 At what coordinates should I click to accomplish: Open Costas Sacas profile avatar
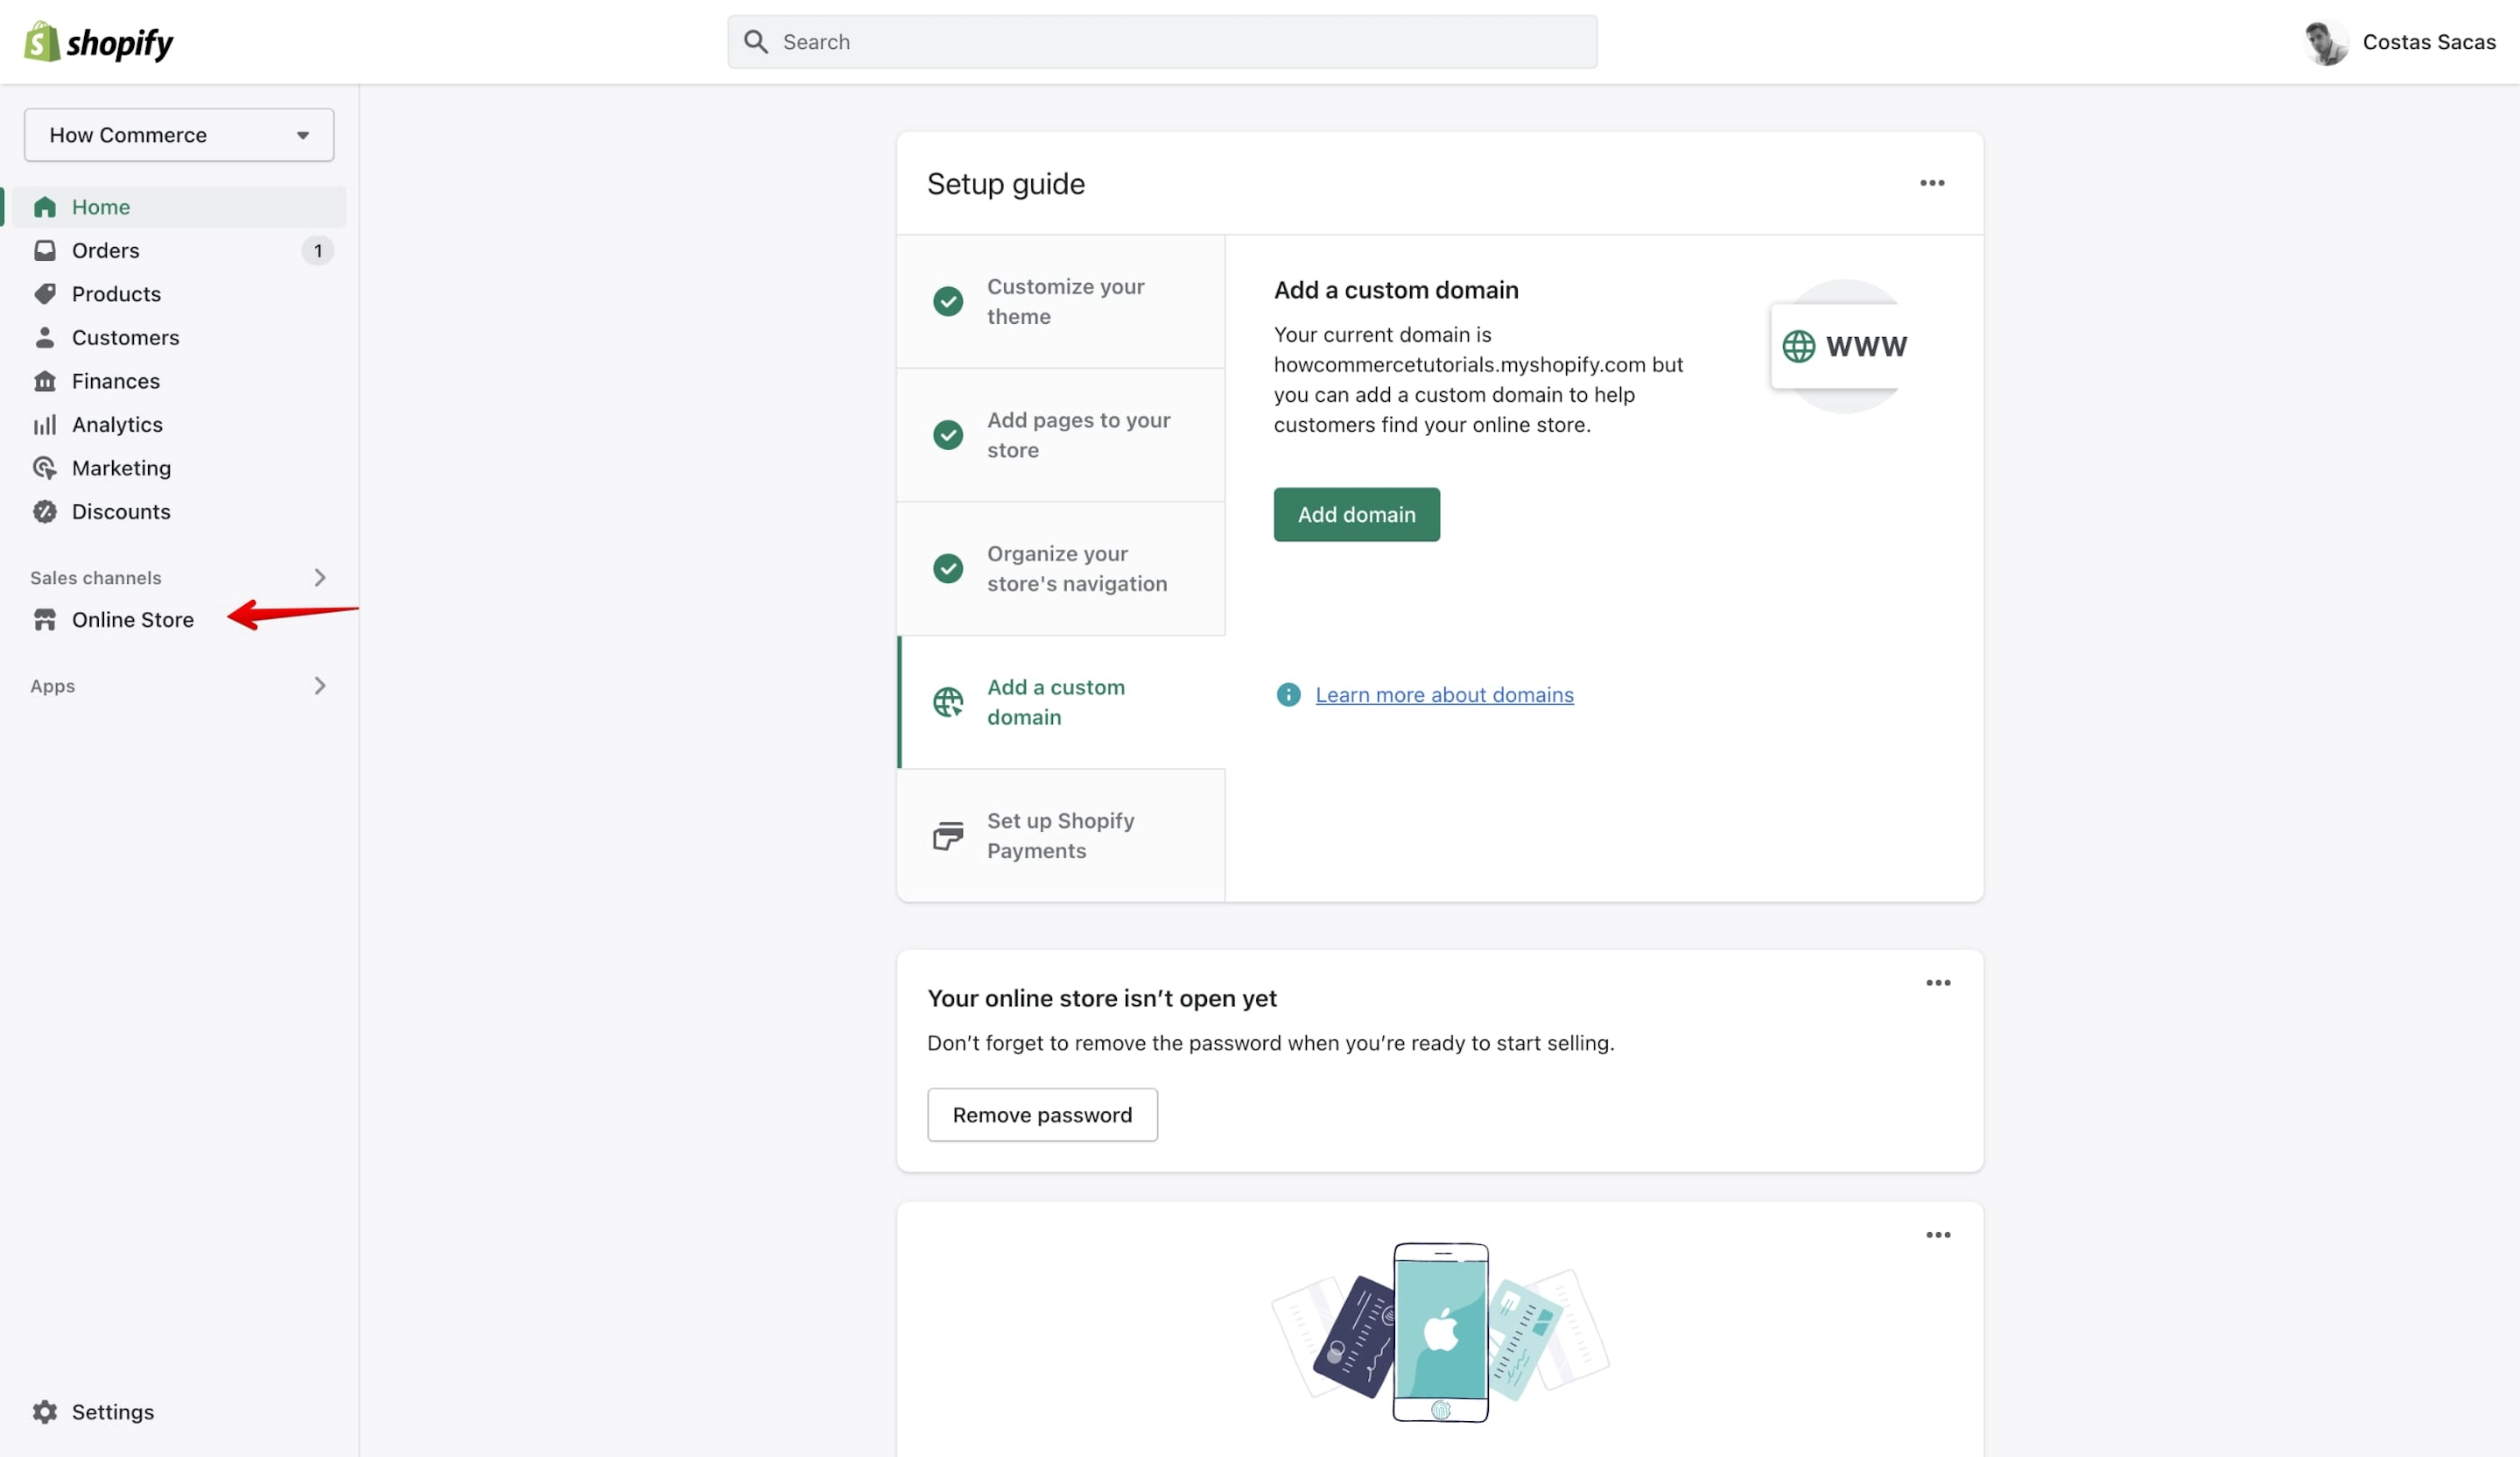click(x=2326, y=42)
